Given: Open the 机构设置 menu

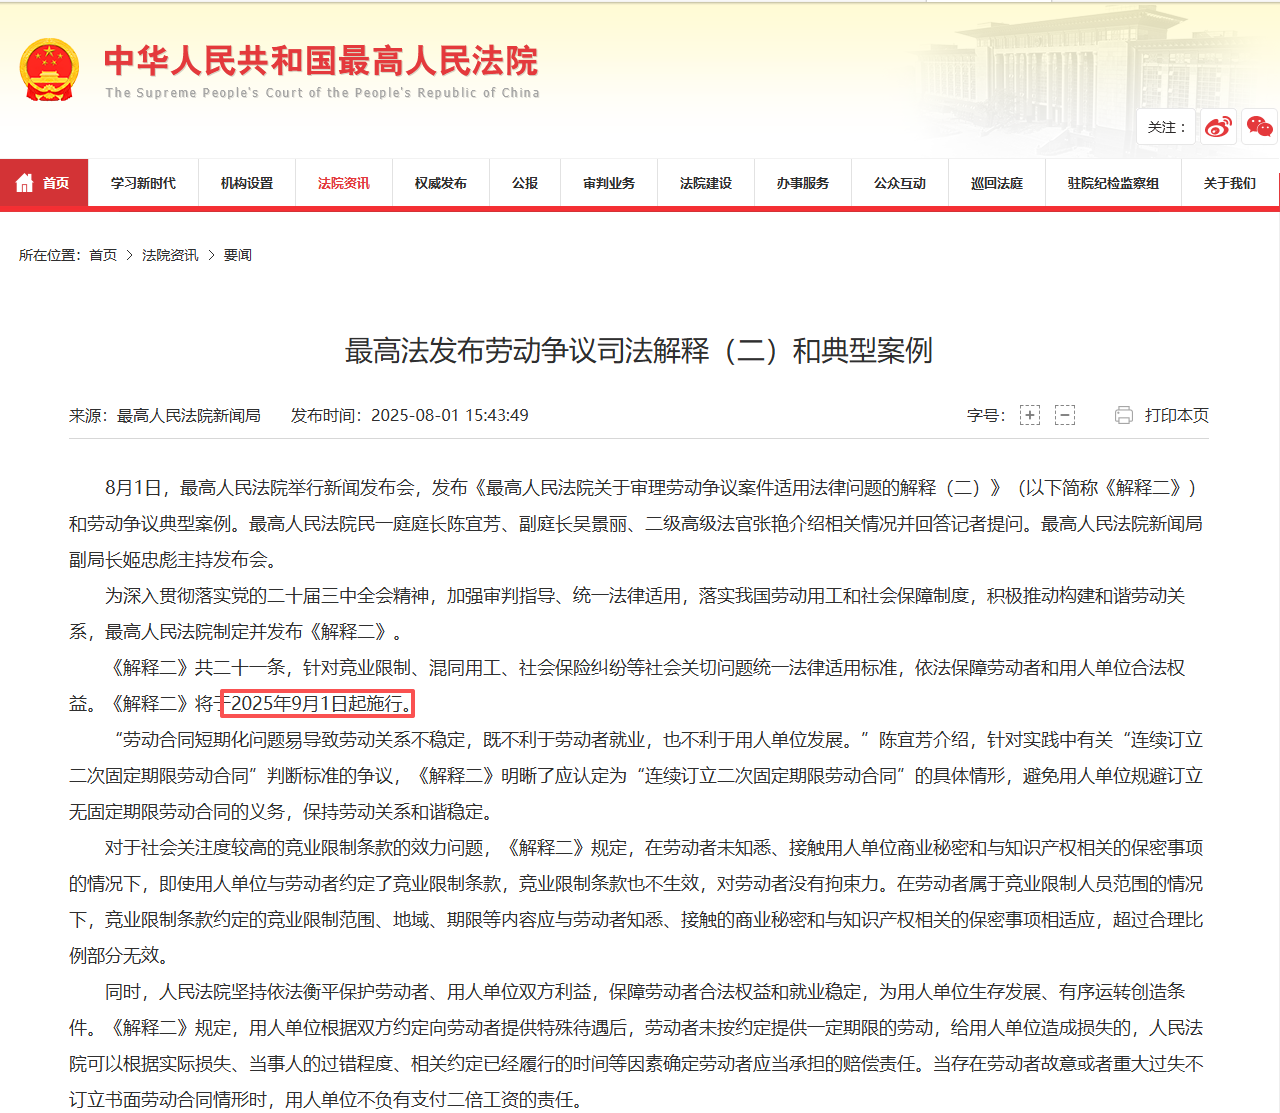Looking at the screenshot, I should coord(247,183).
